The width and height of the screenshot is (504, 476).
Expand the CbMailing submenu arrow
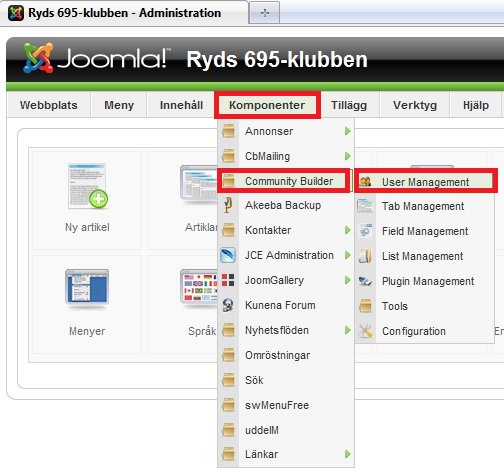pyautogui.click(x=348, y=156)
